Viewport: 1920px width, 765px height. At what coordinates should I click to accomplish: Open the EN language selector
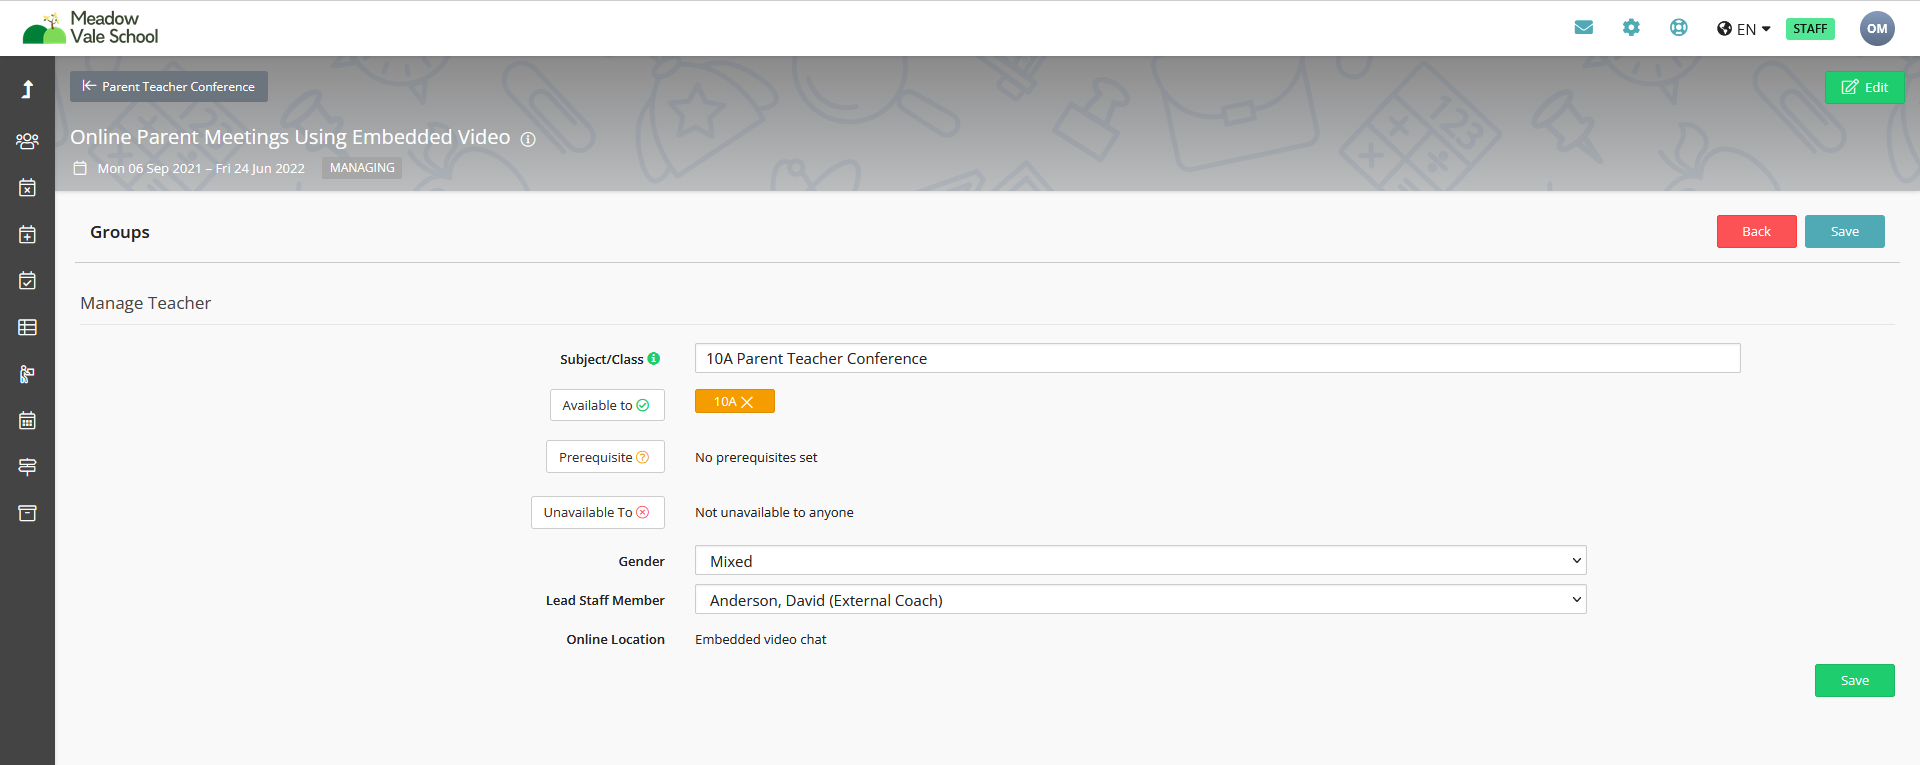(1744, 29)
